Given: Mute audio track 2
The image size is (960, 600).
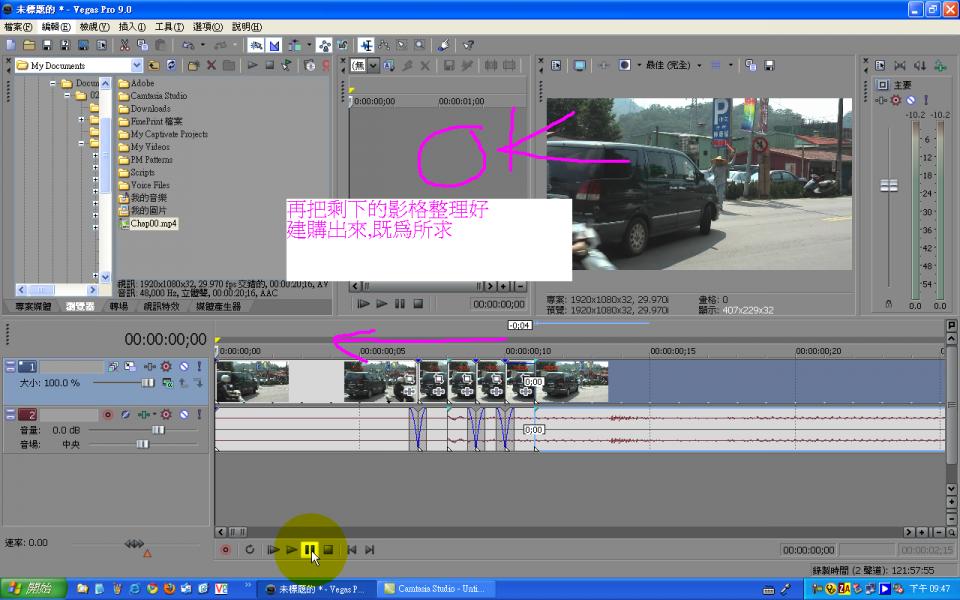Looking at the screenshot, I should click(183, 414).
